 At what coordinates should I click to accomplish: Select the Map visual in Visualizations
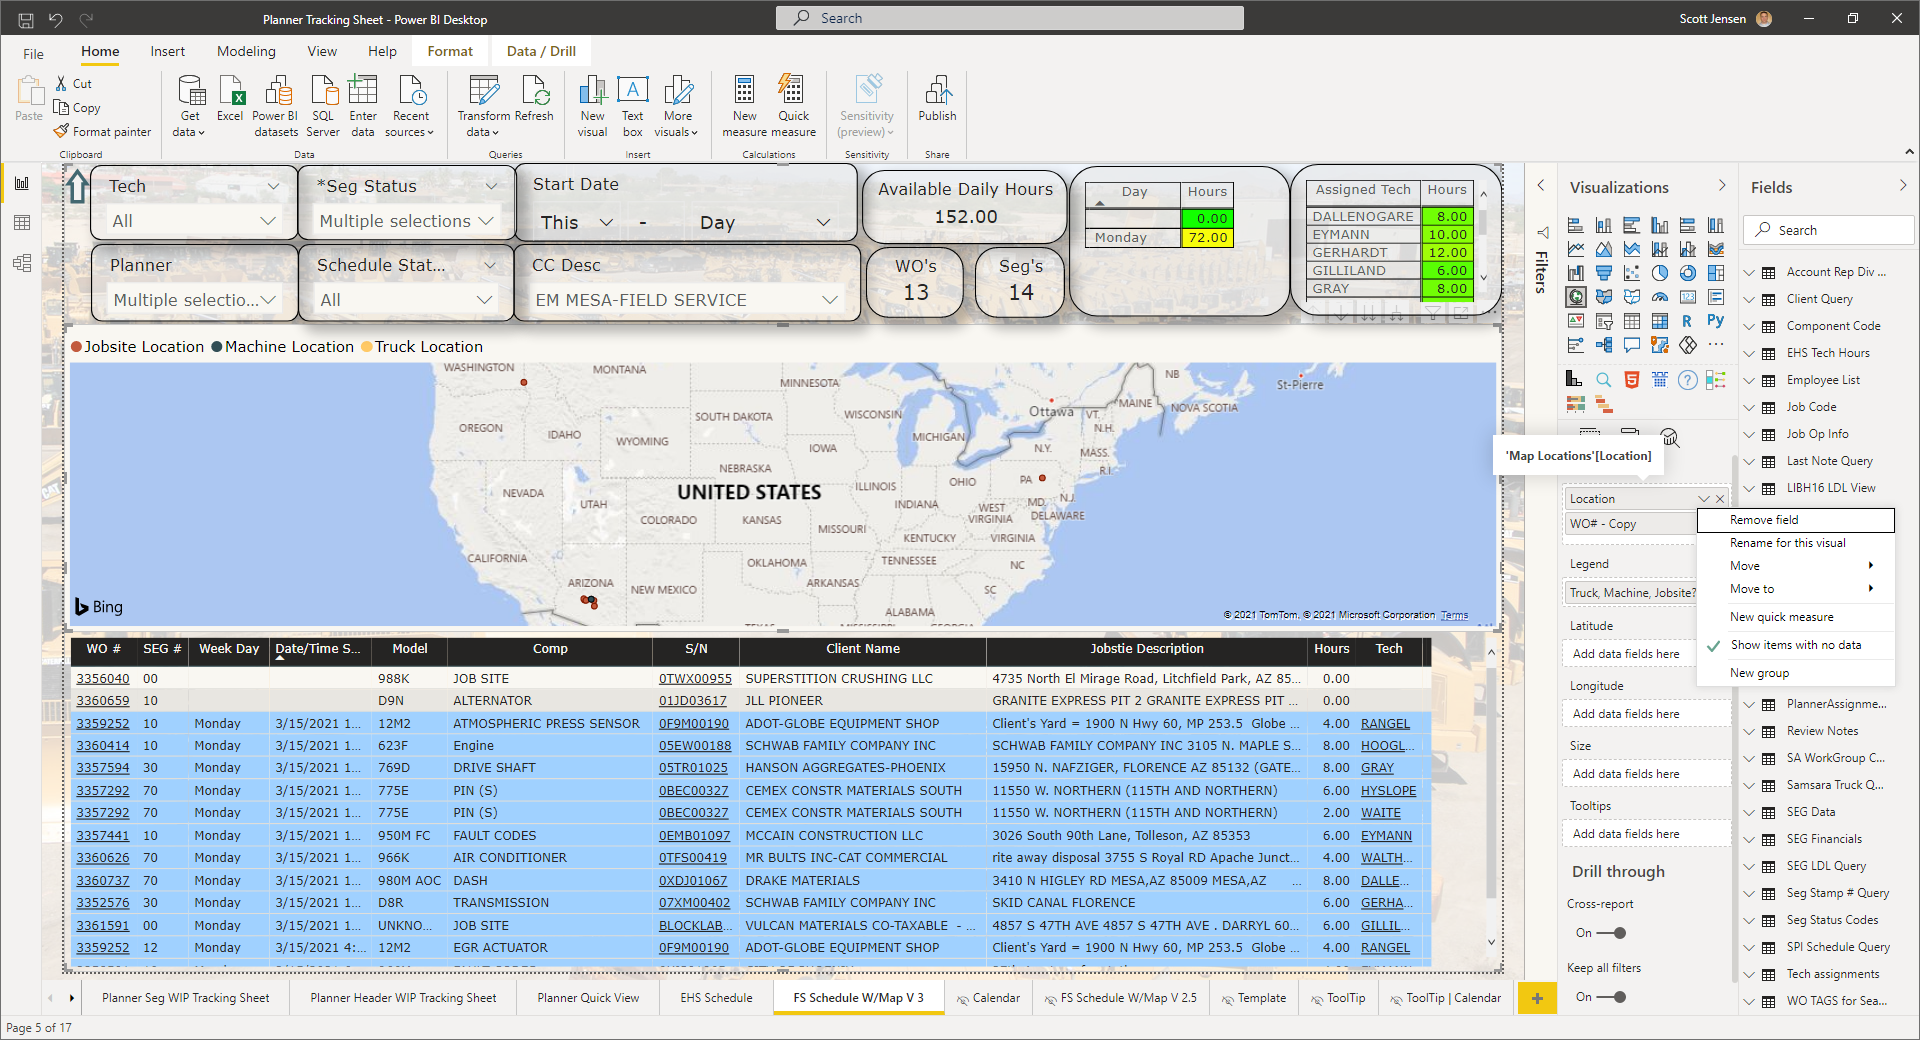coord(1576,297)
